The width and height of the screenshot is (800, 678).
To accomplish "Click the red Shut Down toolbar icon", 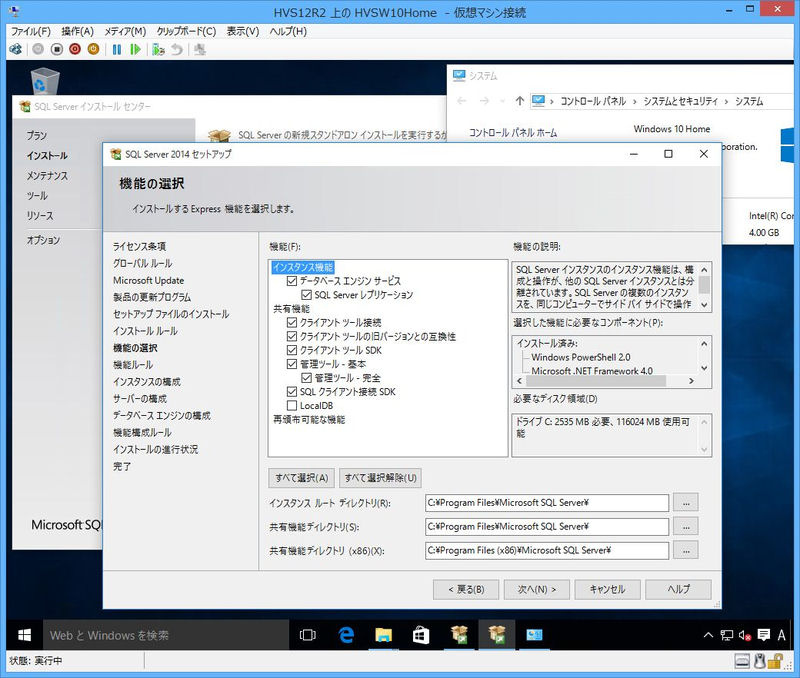I will (x=75, y=49).
